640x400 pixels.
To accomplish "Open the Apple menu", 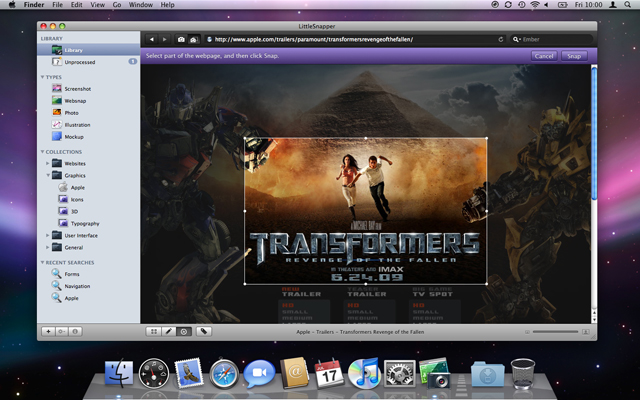I will click(12, 5).
